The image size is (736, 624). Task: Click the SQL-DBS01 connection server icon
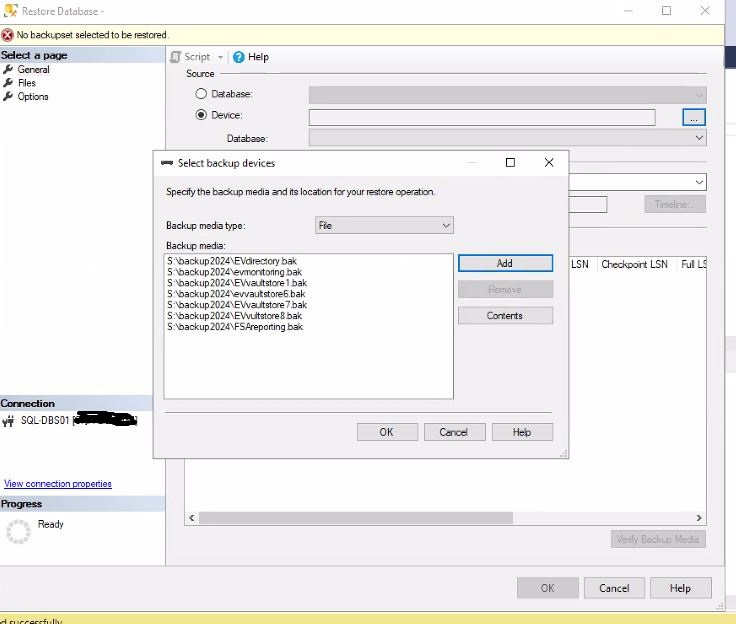coord(9,421)
